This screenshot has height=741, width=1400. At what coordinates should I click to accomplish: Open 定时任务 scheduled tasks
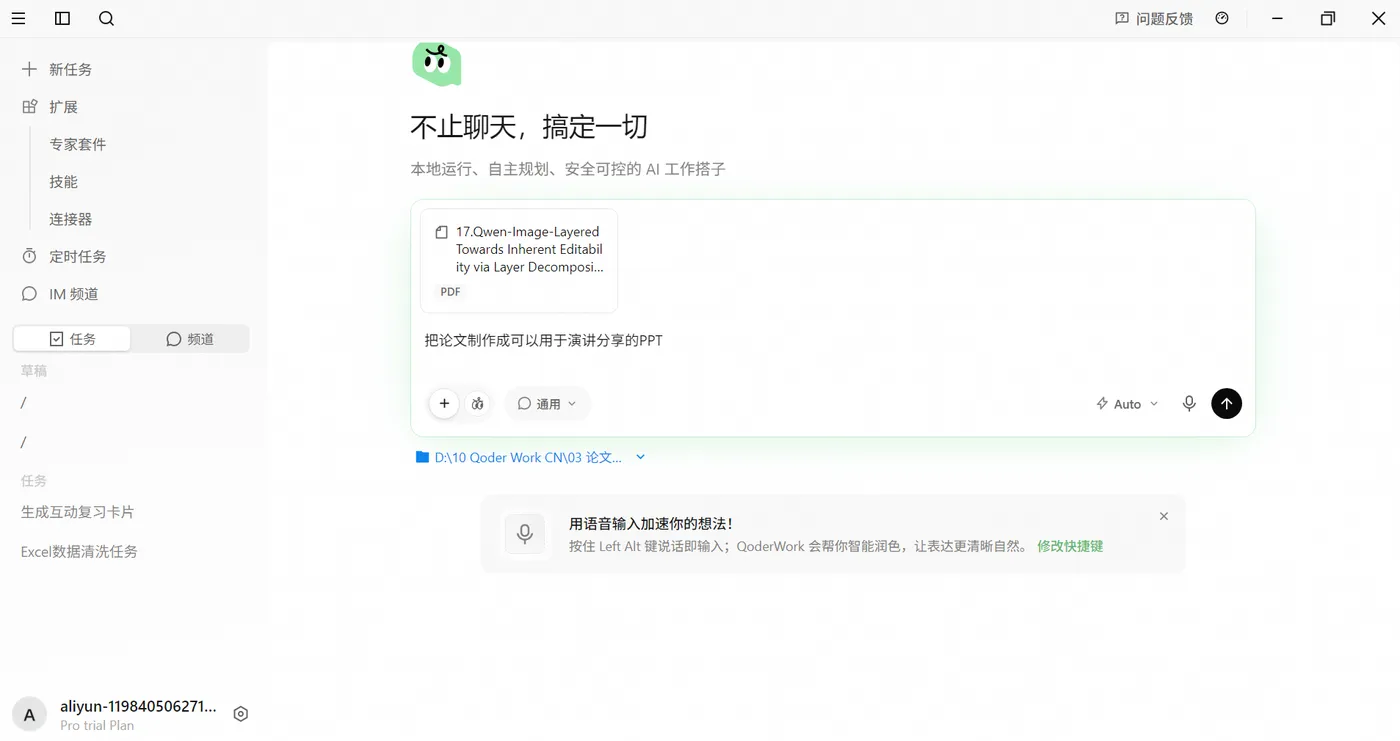pos(64,256)
